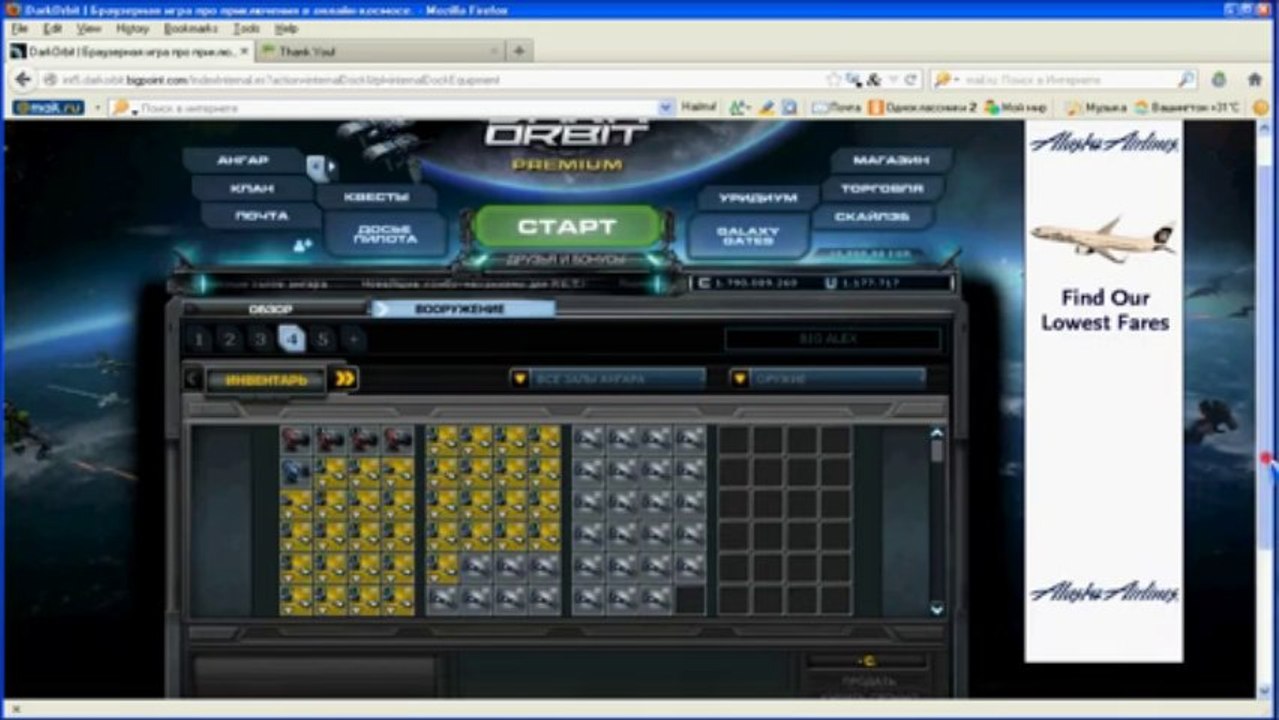The height and width of the screenshot is (720, 1279).
Task: Select hangar slot 2
Action: (229, 339)
